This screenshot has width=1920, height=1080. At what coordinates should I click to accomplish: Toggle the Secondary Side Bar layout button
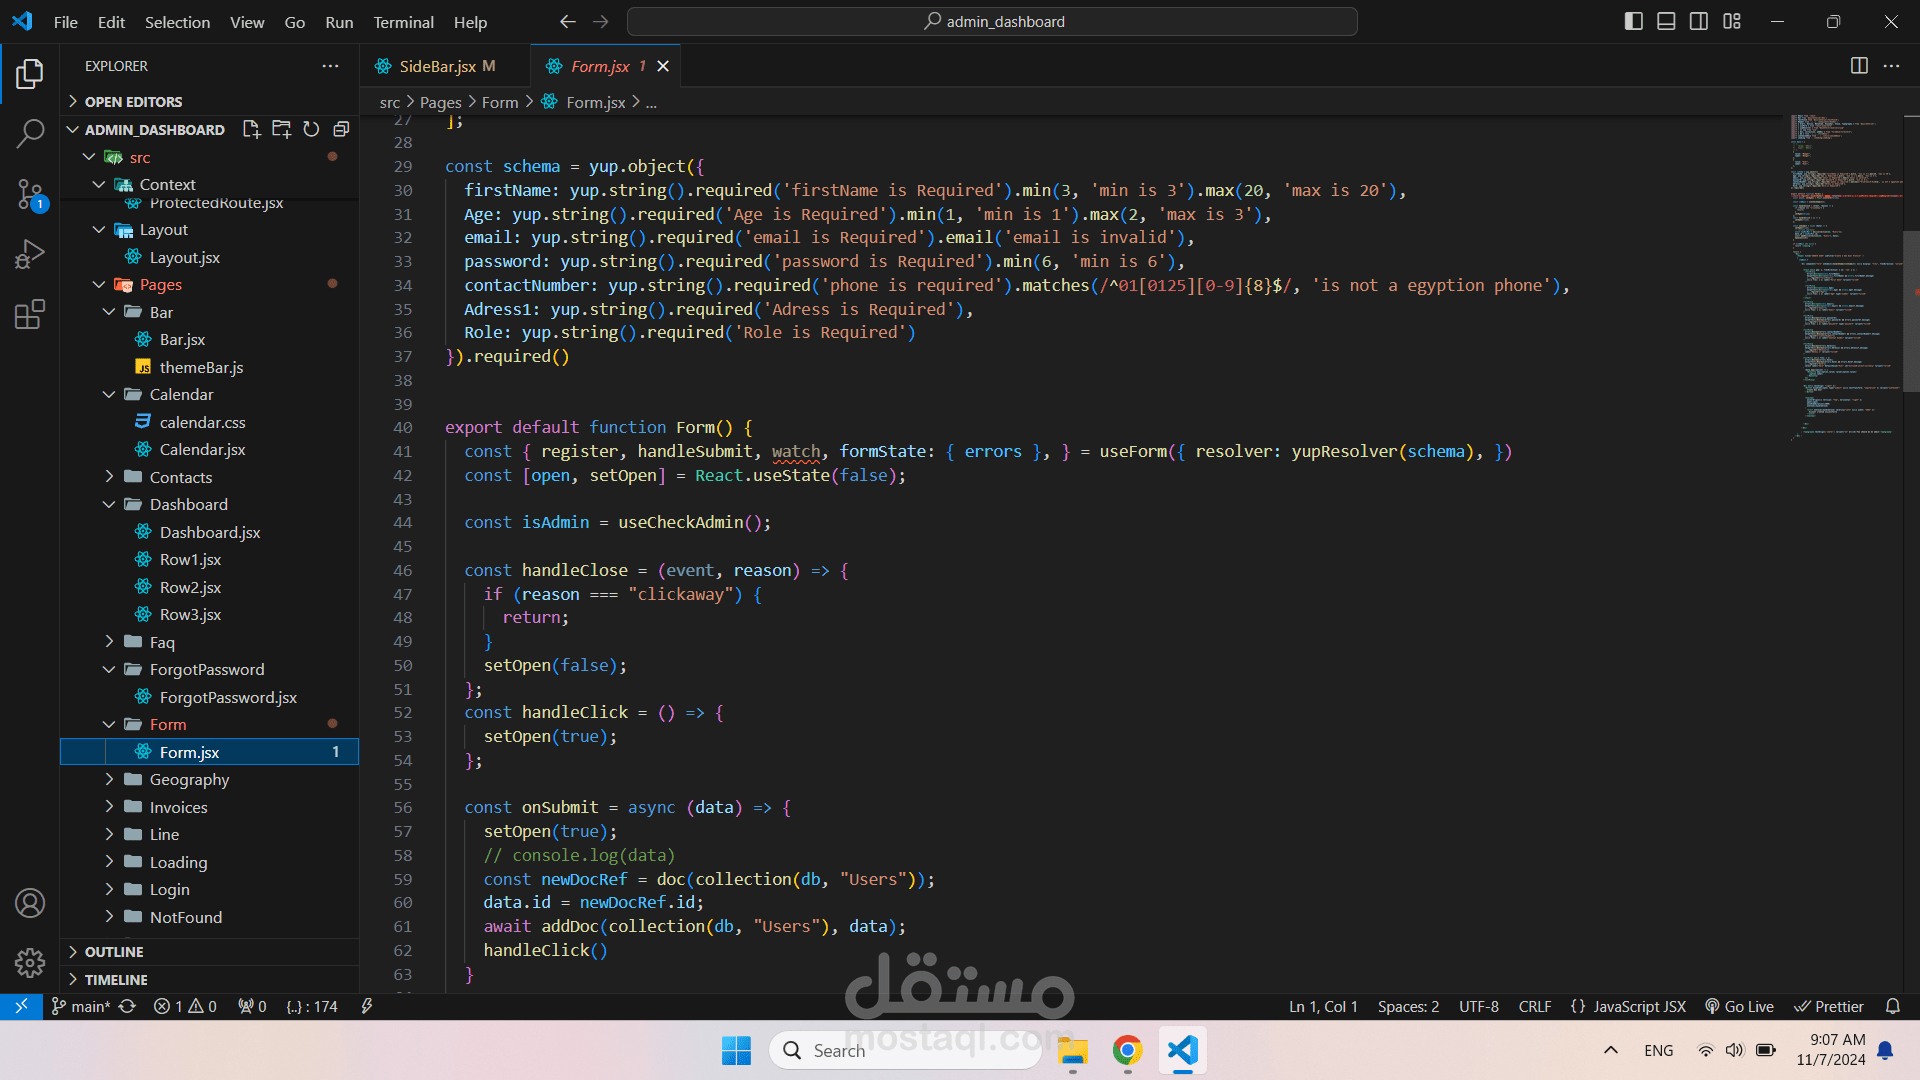click(x=1699, y=21)
